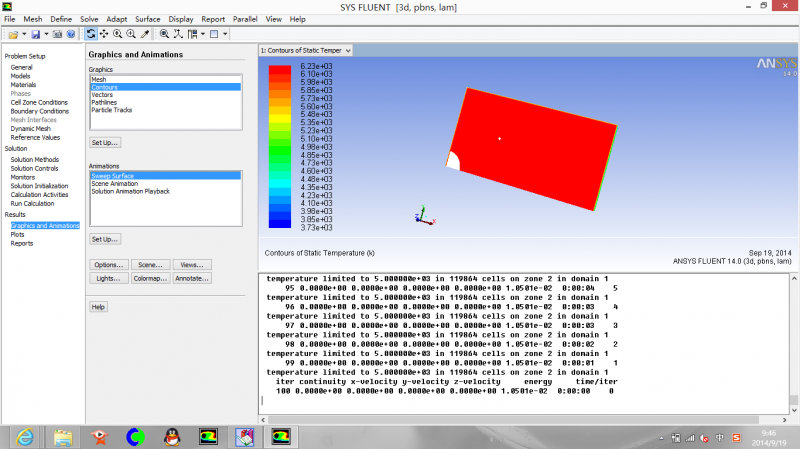Screen dimensions: 800x449
Task: Click the save picture camera icon
Action: click(57, 34)
